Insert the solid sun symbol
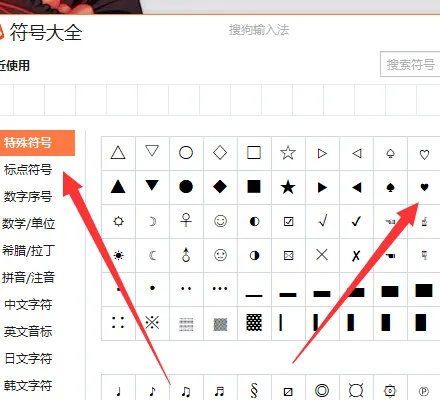 coord(118,255)
